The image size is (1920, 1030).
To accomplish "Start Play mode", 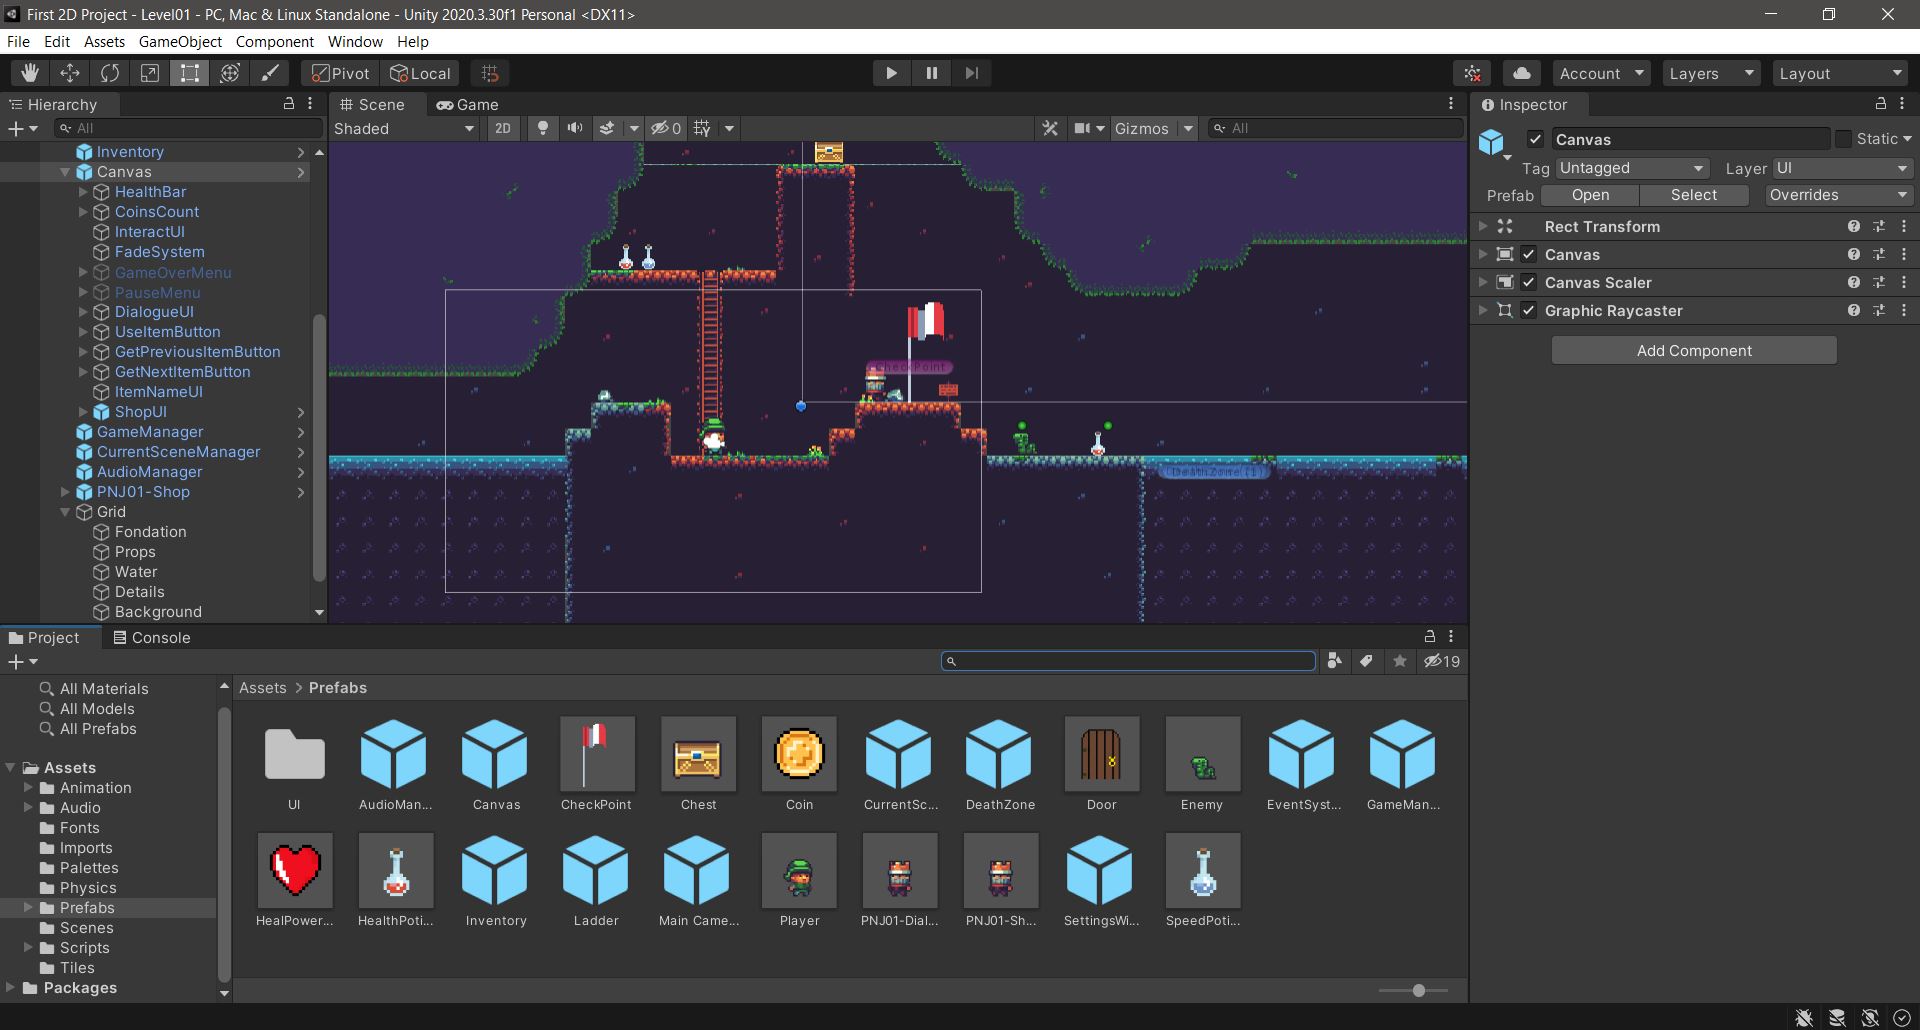I will pos(891,73).
